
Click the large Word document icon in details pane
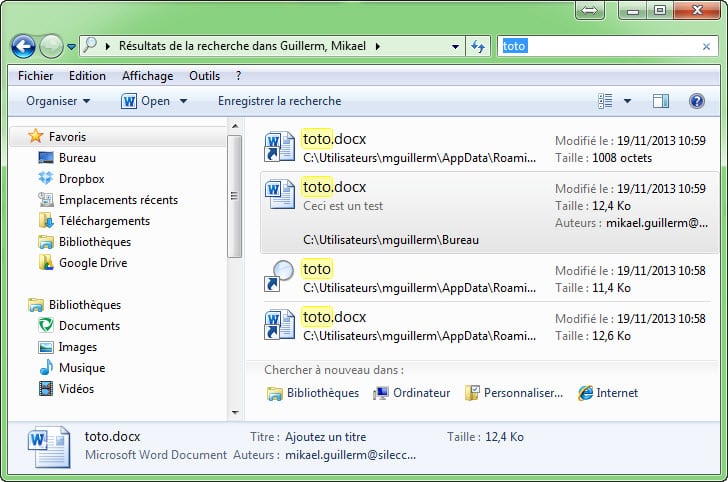click(49, 446)
